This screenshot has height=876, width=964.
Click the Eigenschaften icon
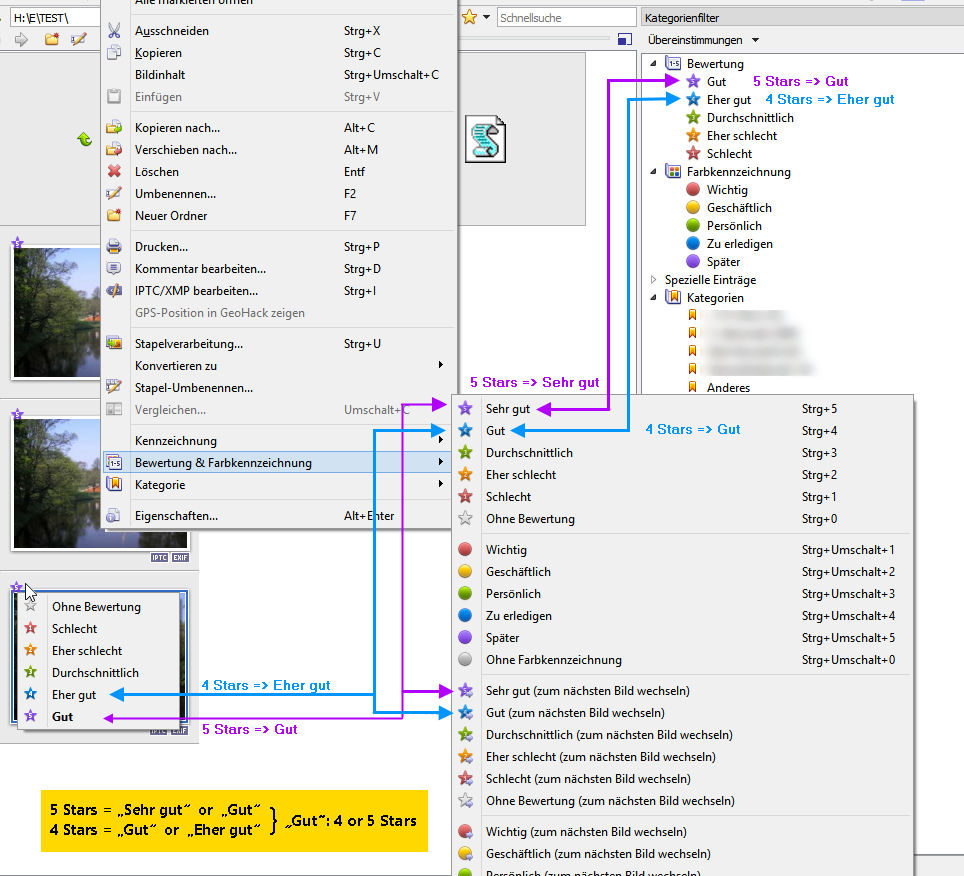[x=113, y=516]
